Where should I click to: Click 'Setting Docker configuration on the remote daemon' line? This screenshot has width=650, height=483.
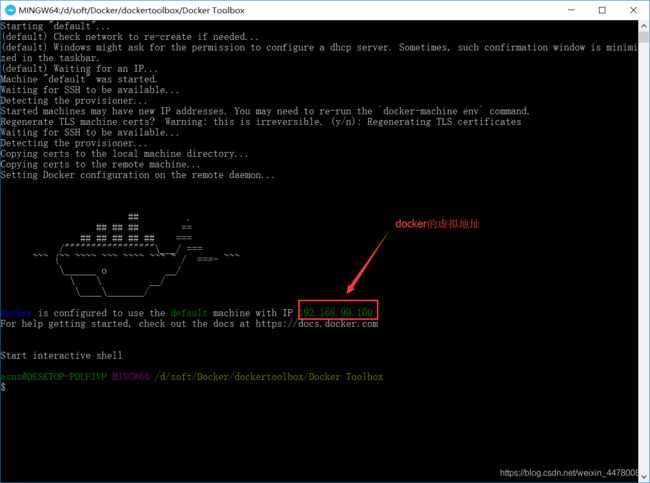(x=138, y=175)
